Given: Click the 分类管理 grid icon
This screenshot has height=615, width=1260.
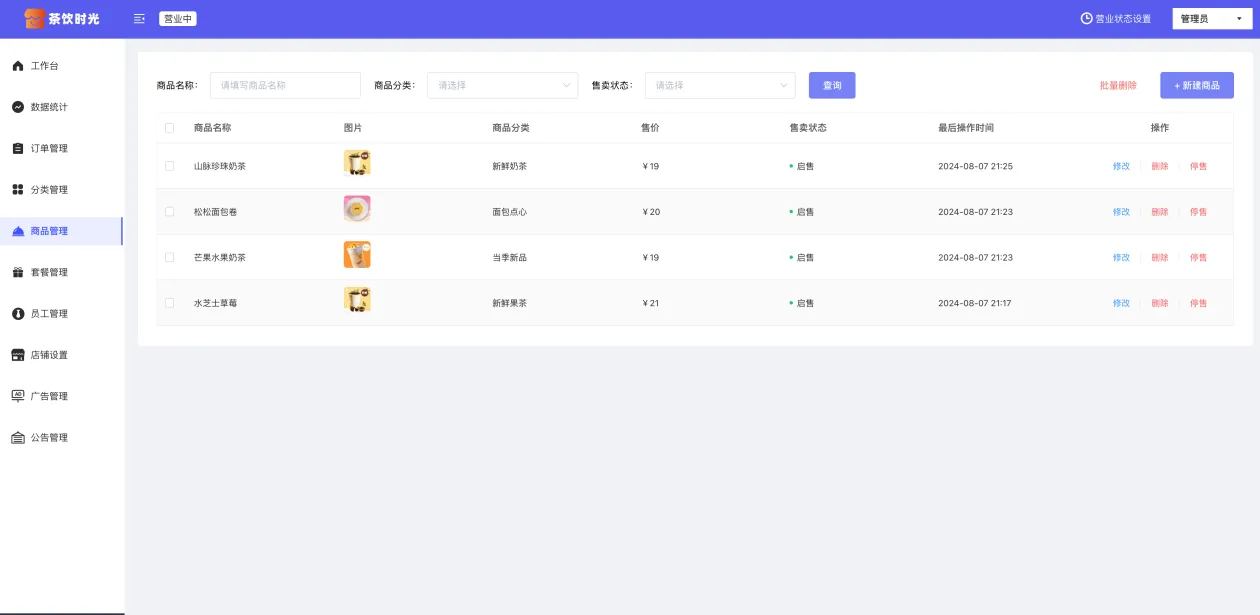Looking at the screenshot, I should coord(18,190).
